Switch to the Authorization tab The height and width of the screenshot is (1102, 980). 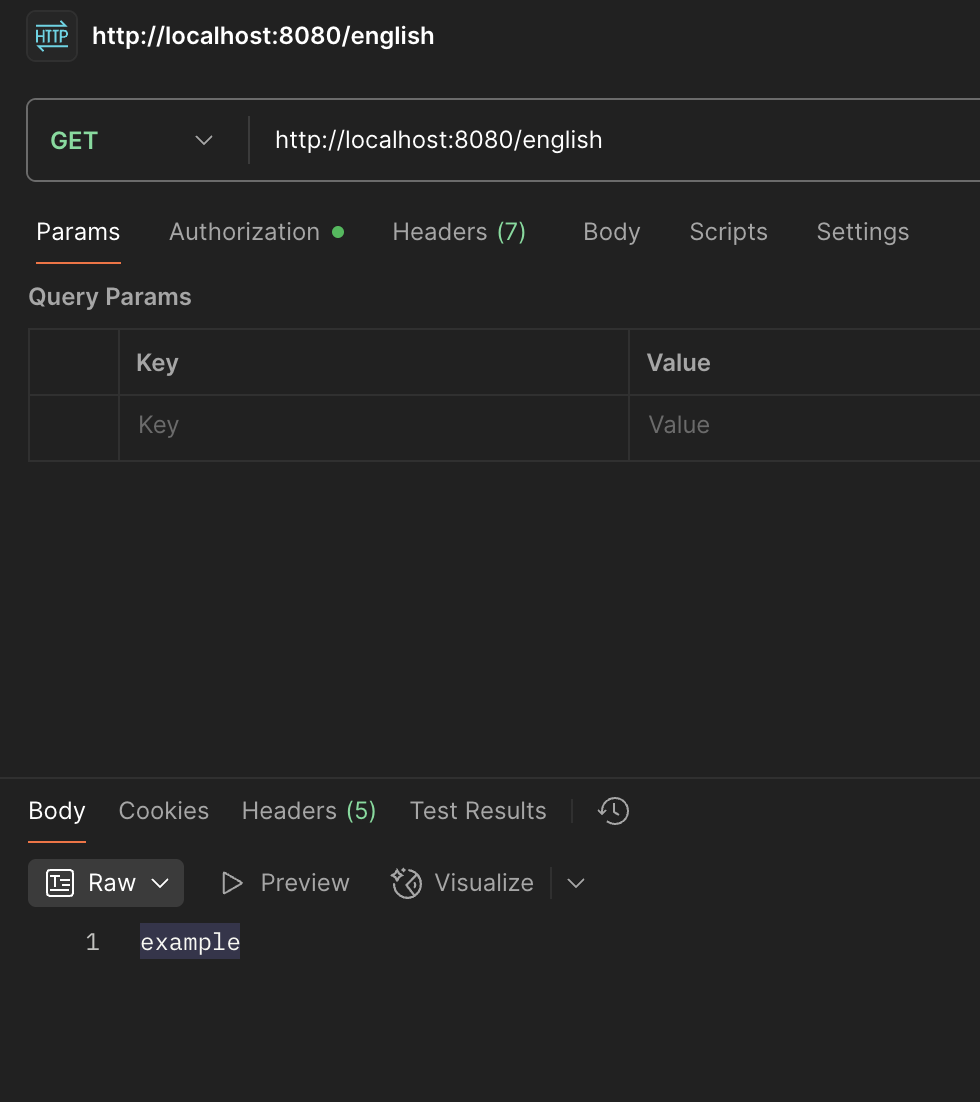[245, 232]
